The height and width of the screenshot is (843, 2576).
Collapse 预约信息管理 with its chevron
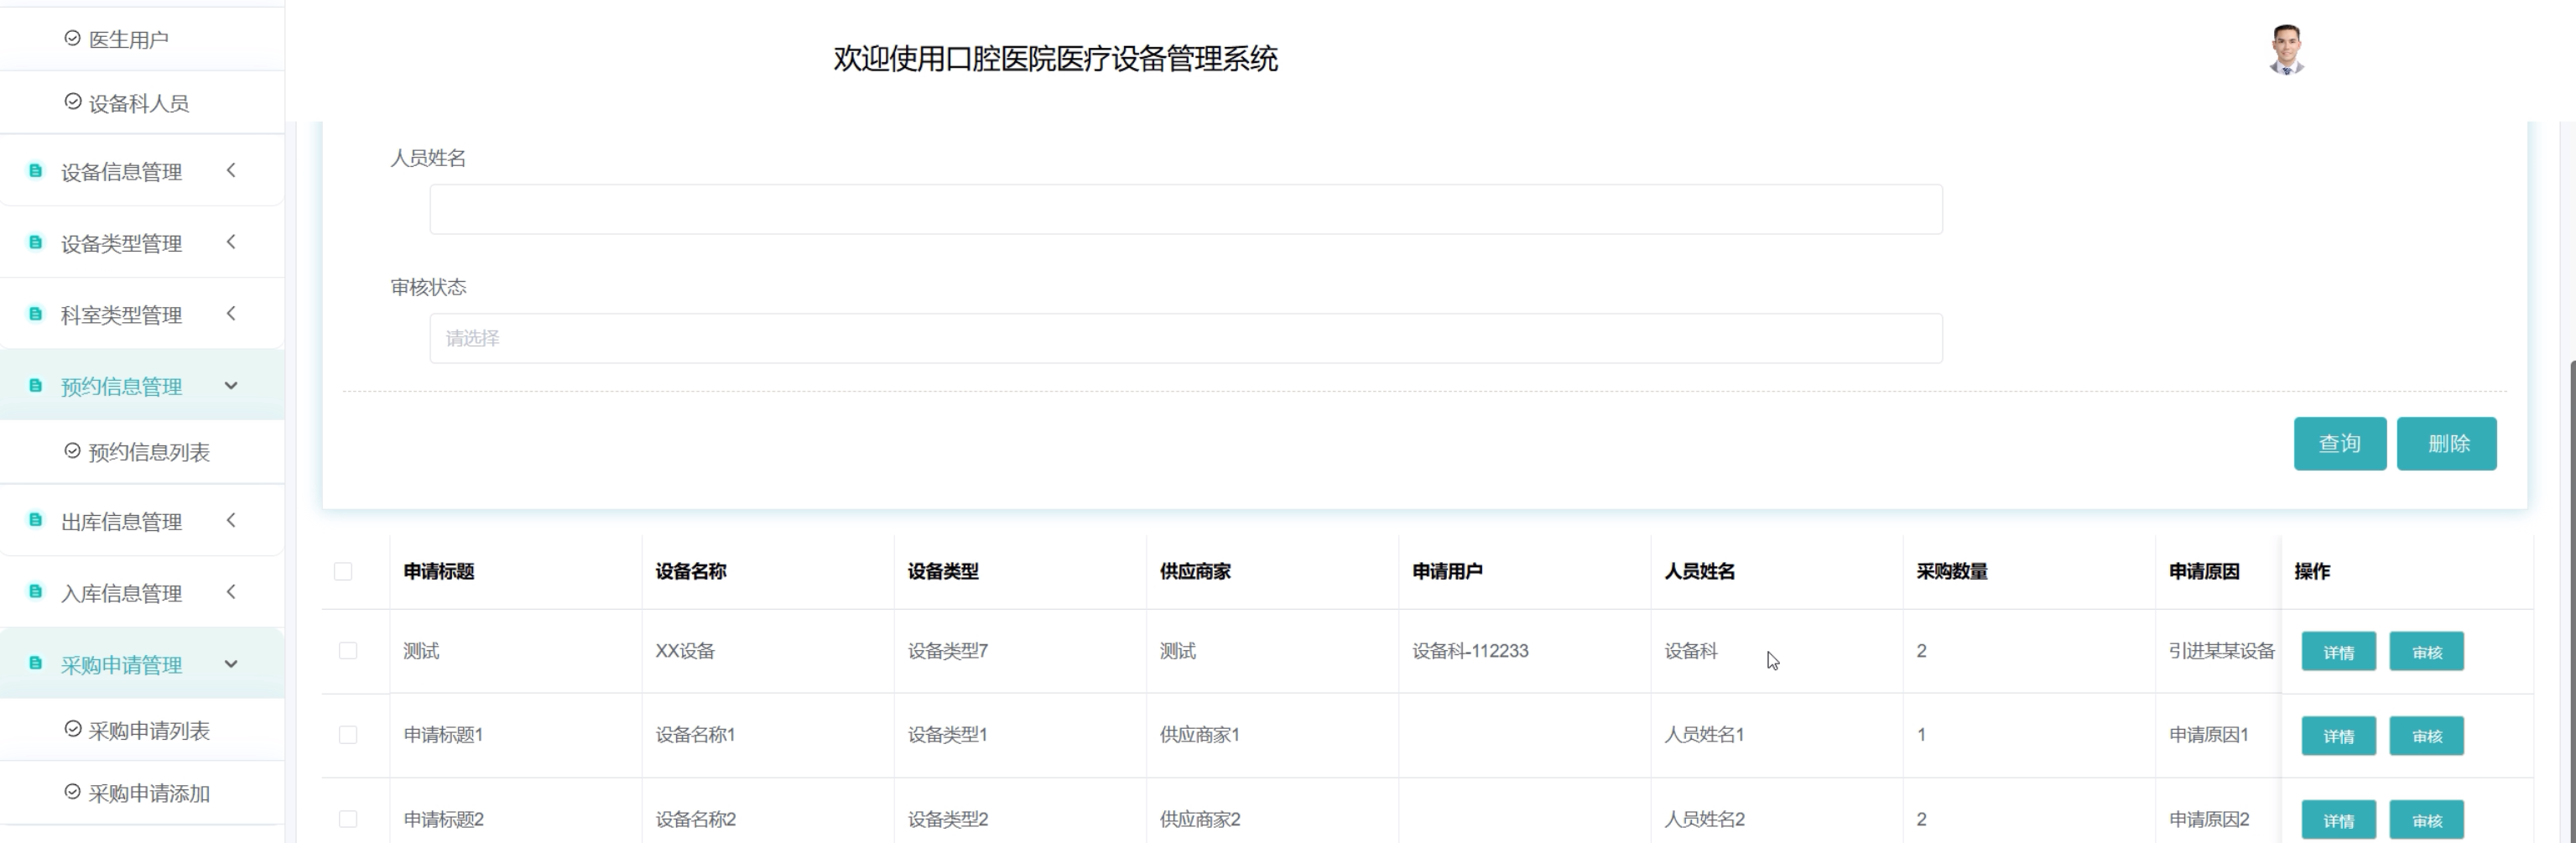point(231,386)
